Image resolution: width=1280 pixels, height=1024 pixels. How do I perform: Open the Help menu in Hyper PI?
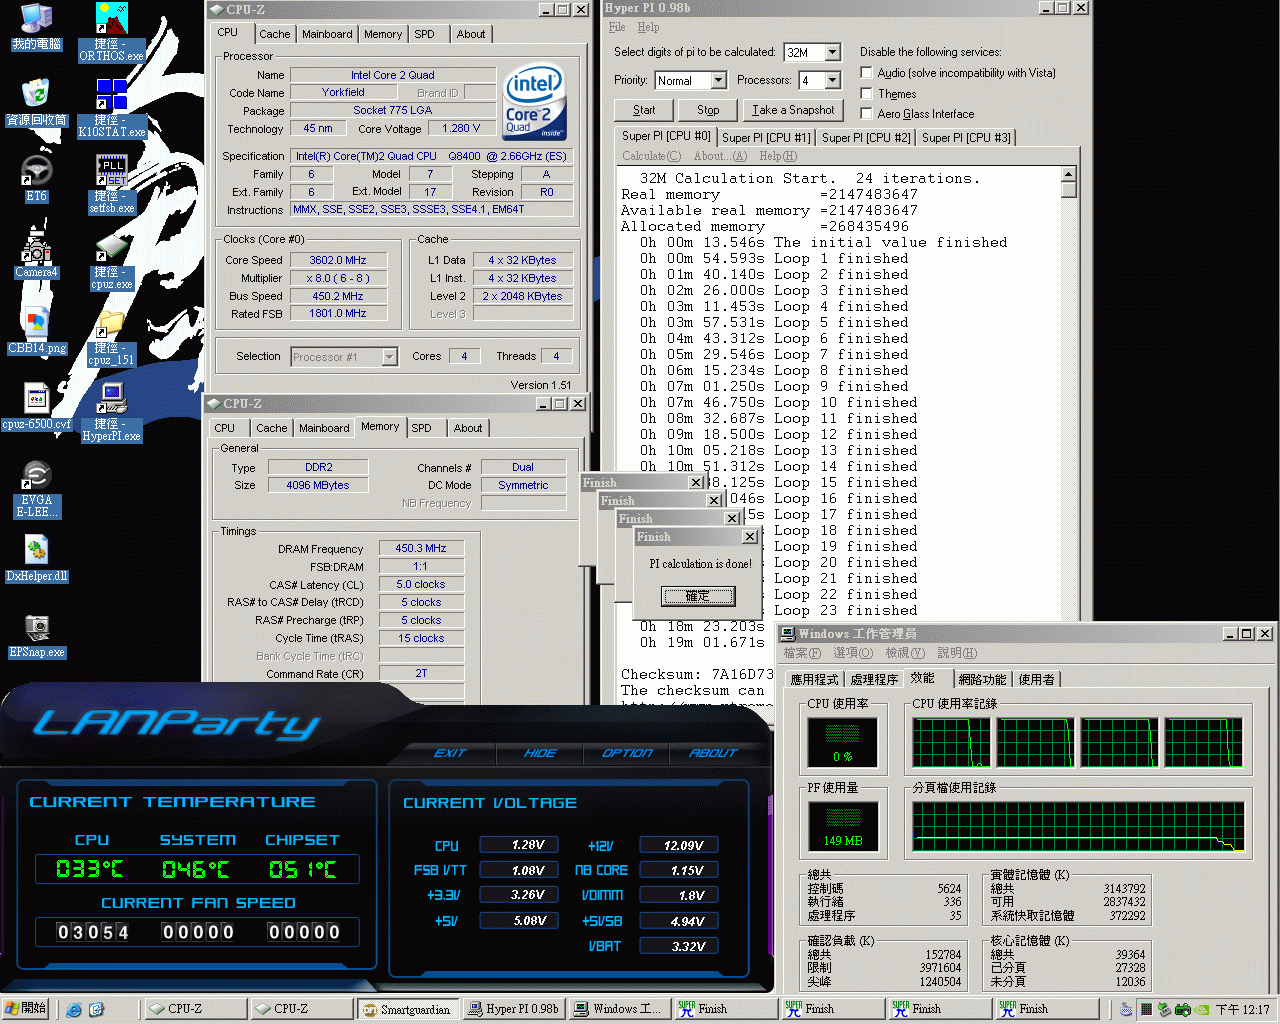(x=648, y=27)
